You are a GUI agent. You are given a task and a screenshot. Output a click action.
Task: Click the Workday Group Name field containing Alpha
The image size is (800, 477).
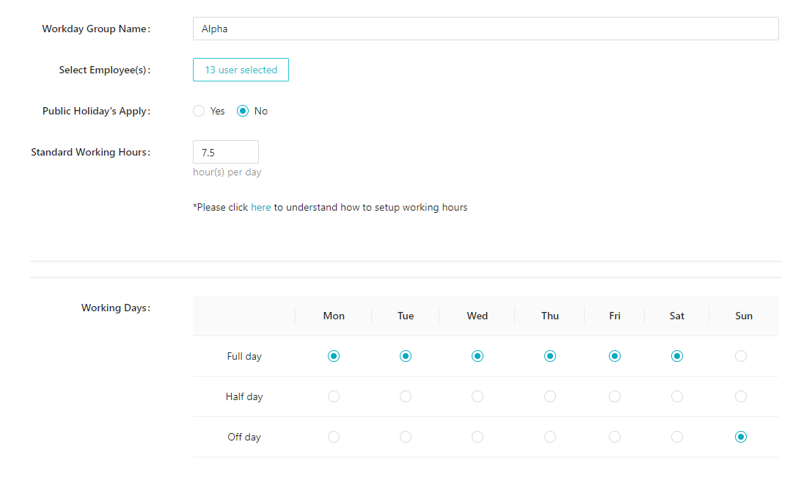tap(486, 29)
